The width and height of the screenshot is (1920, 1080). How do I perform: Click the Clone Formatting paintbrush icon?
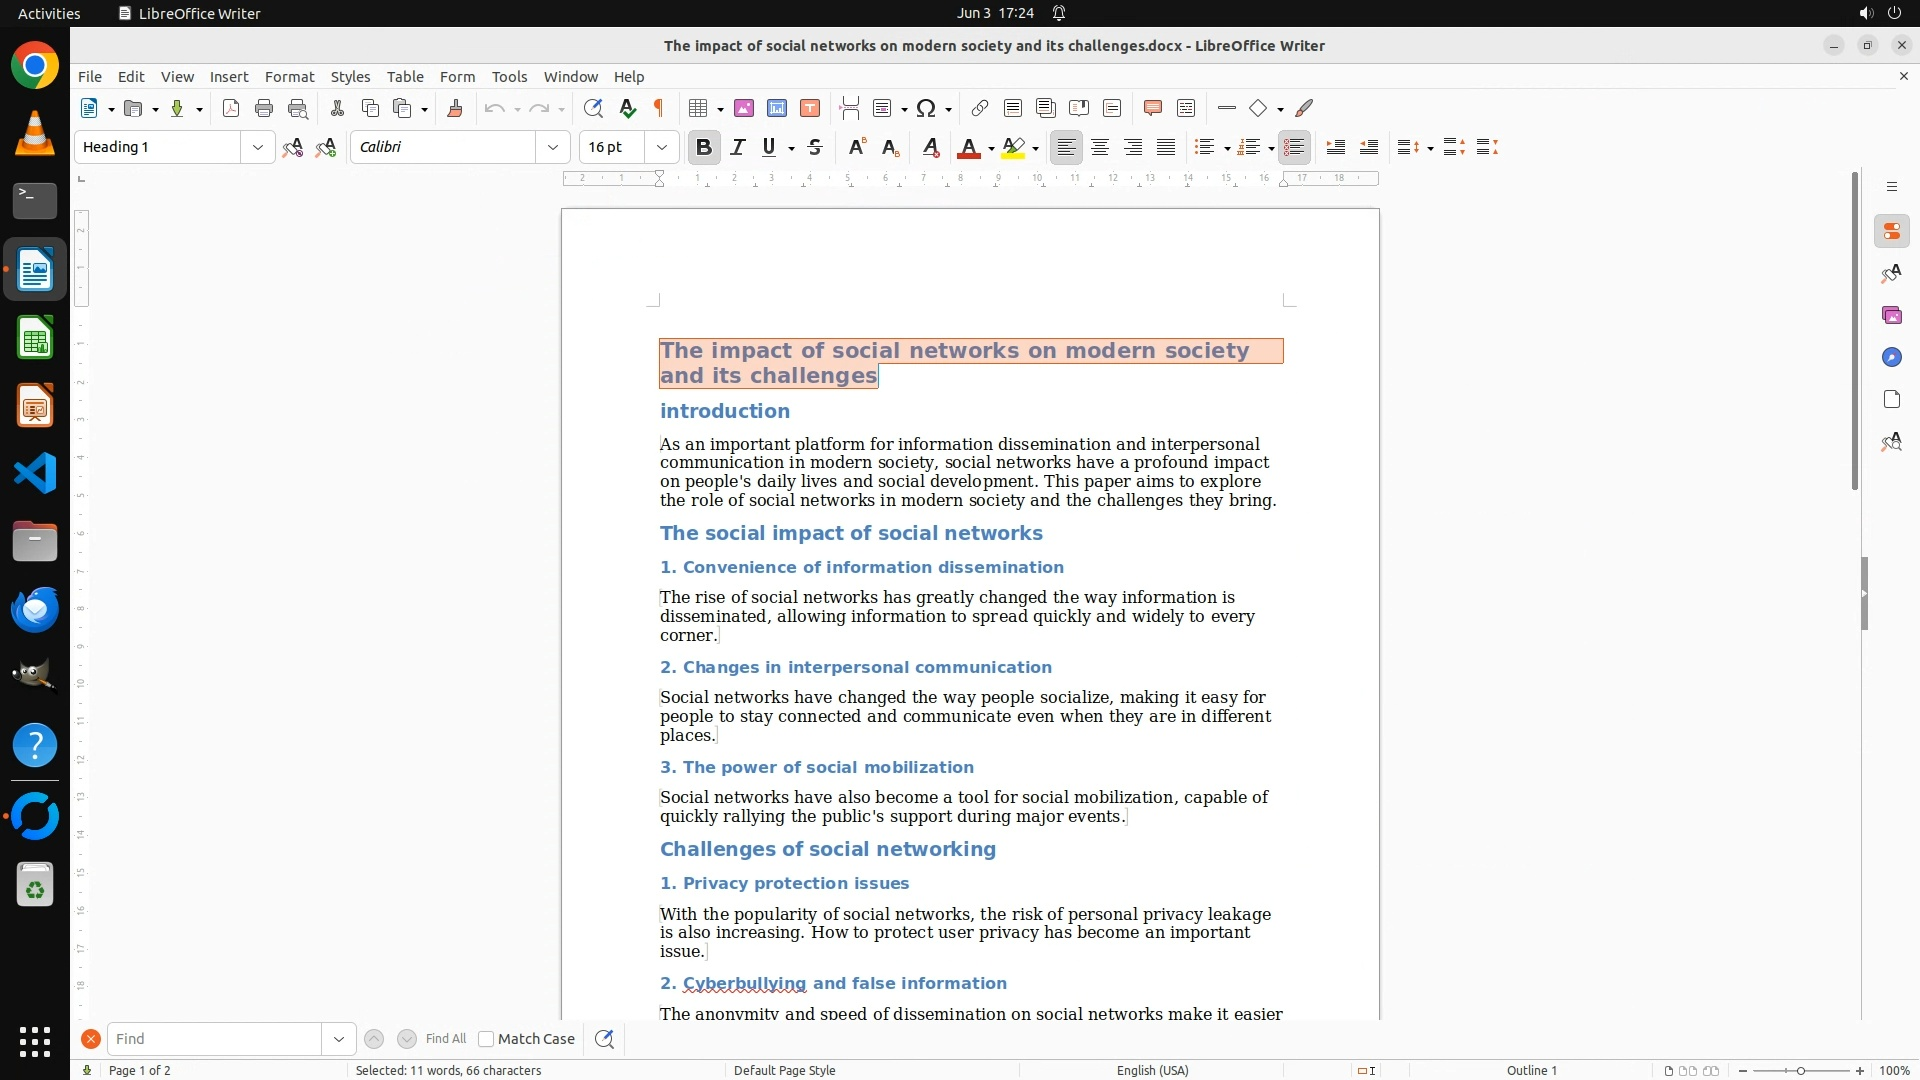[x=455, y=108]
